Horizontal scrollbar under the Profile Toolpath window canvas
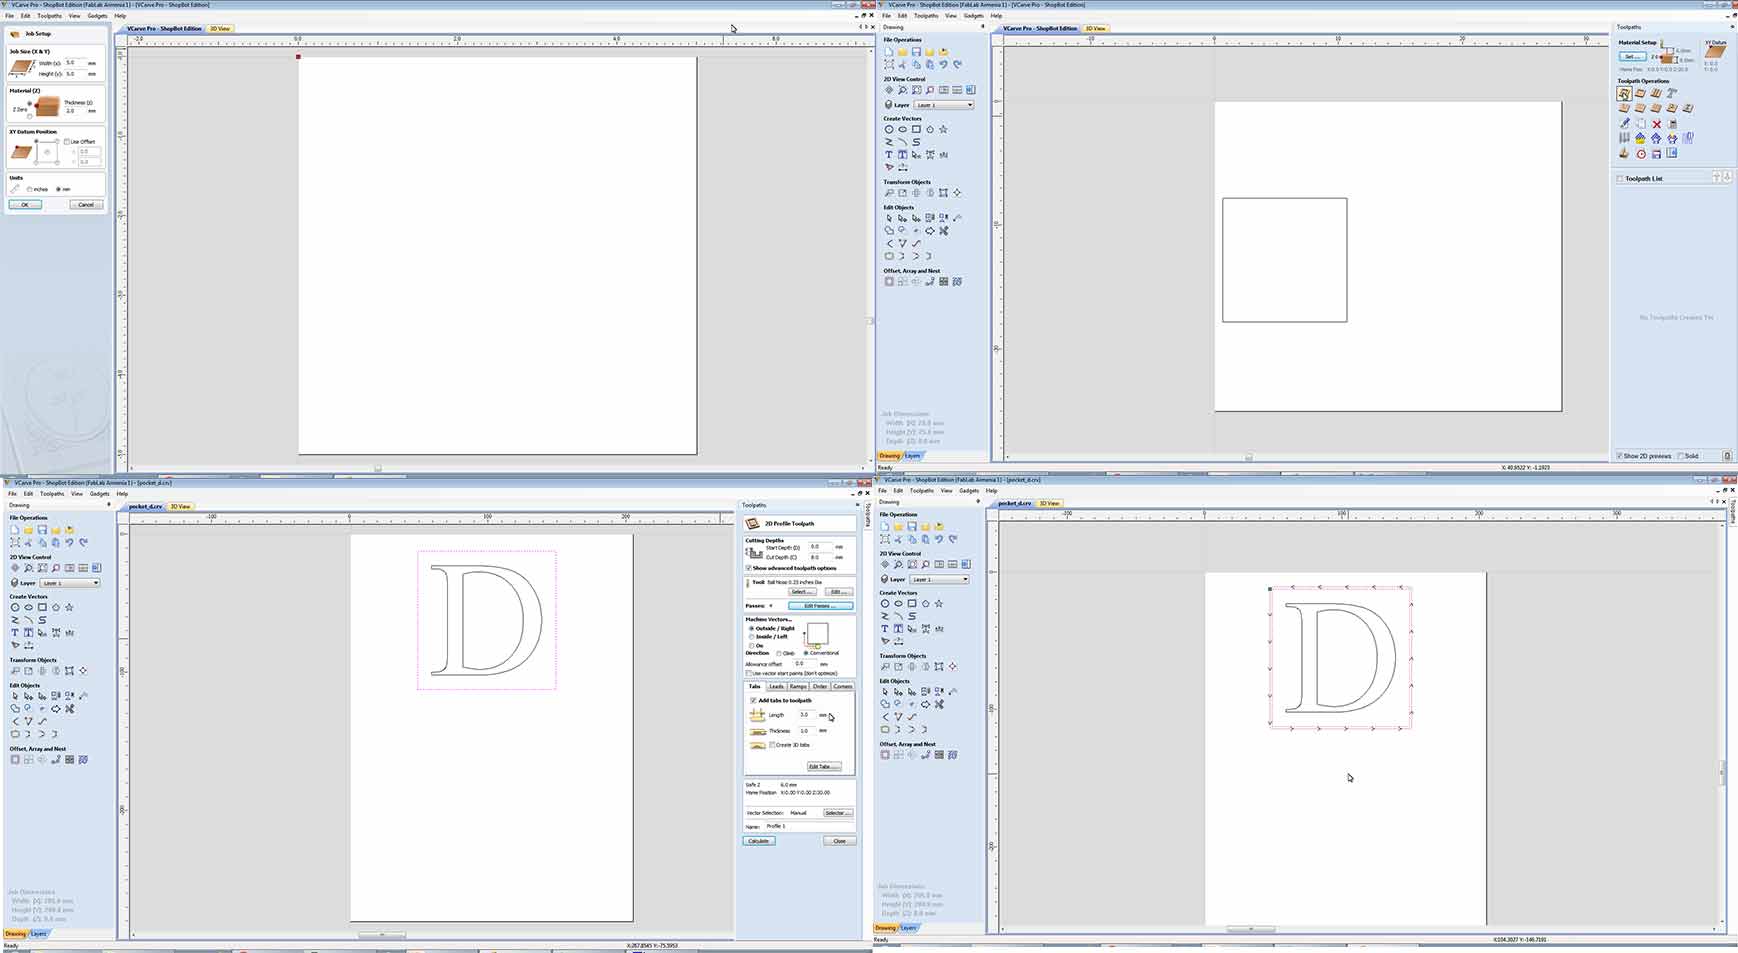Image resolution: width=1738 pixels, height=953 pixels. point(382,935)
